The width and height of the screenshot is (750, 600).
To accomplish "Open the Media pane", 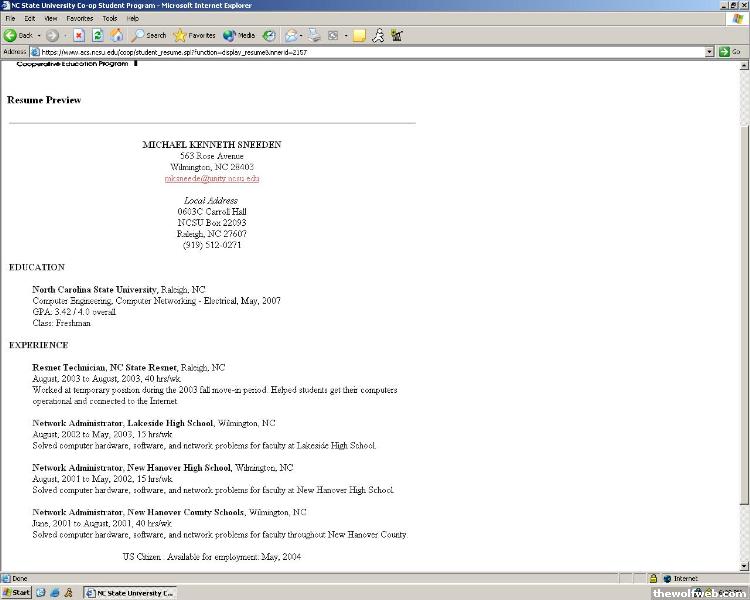I will [x=239, y=35].
